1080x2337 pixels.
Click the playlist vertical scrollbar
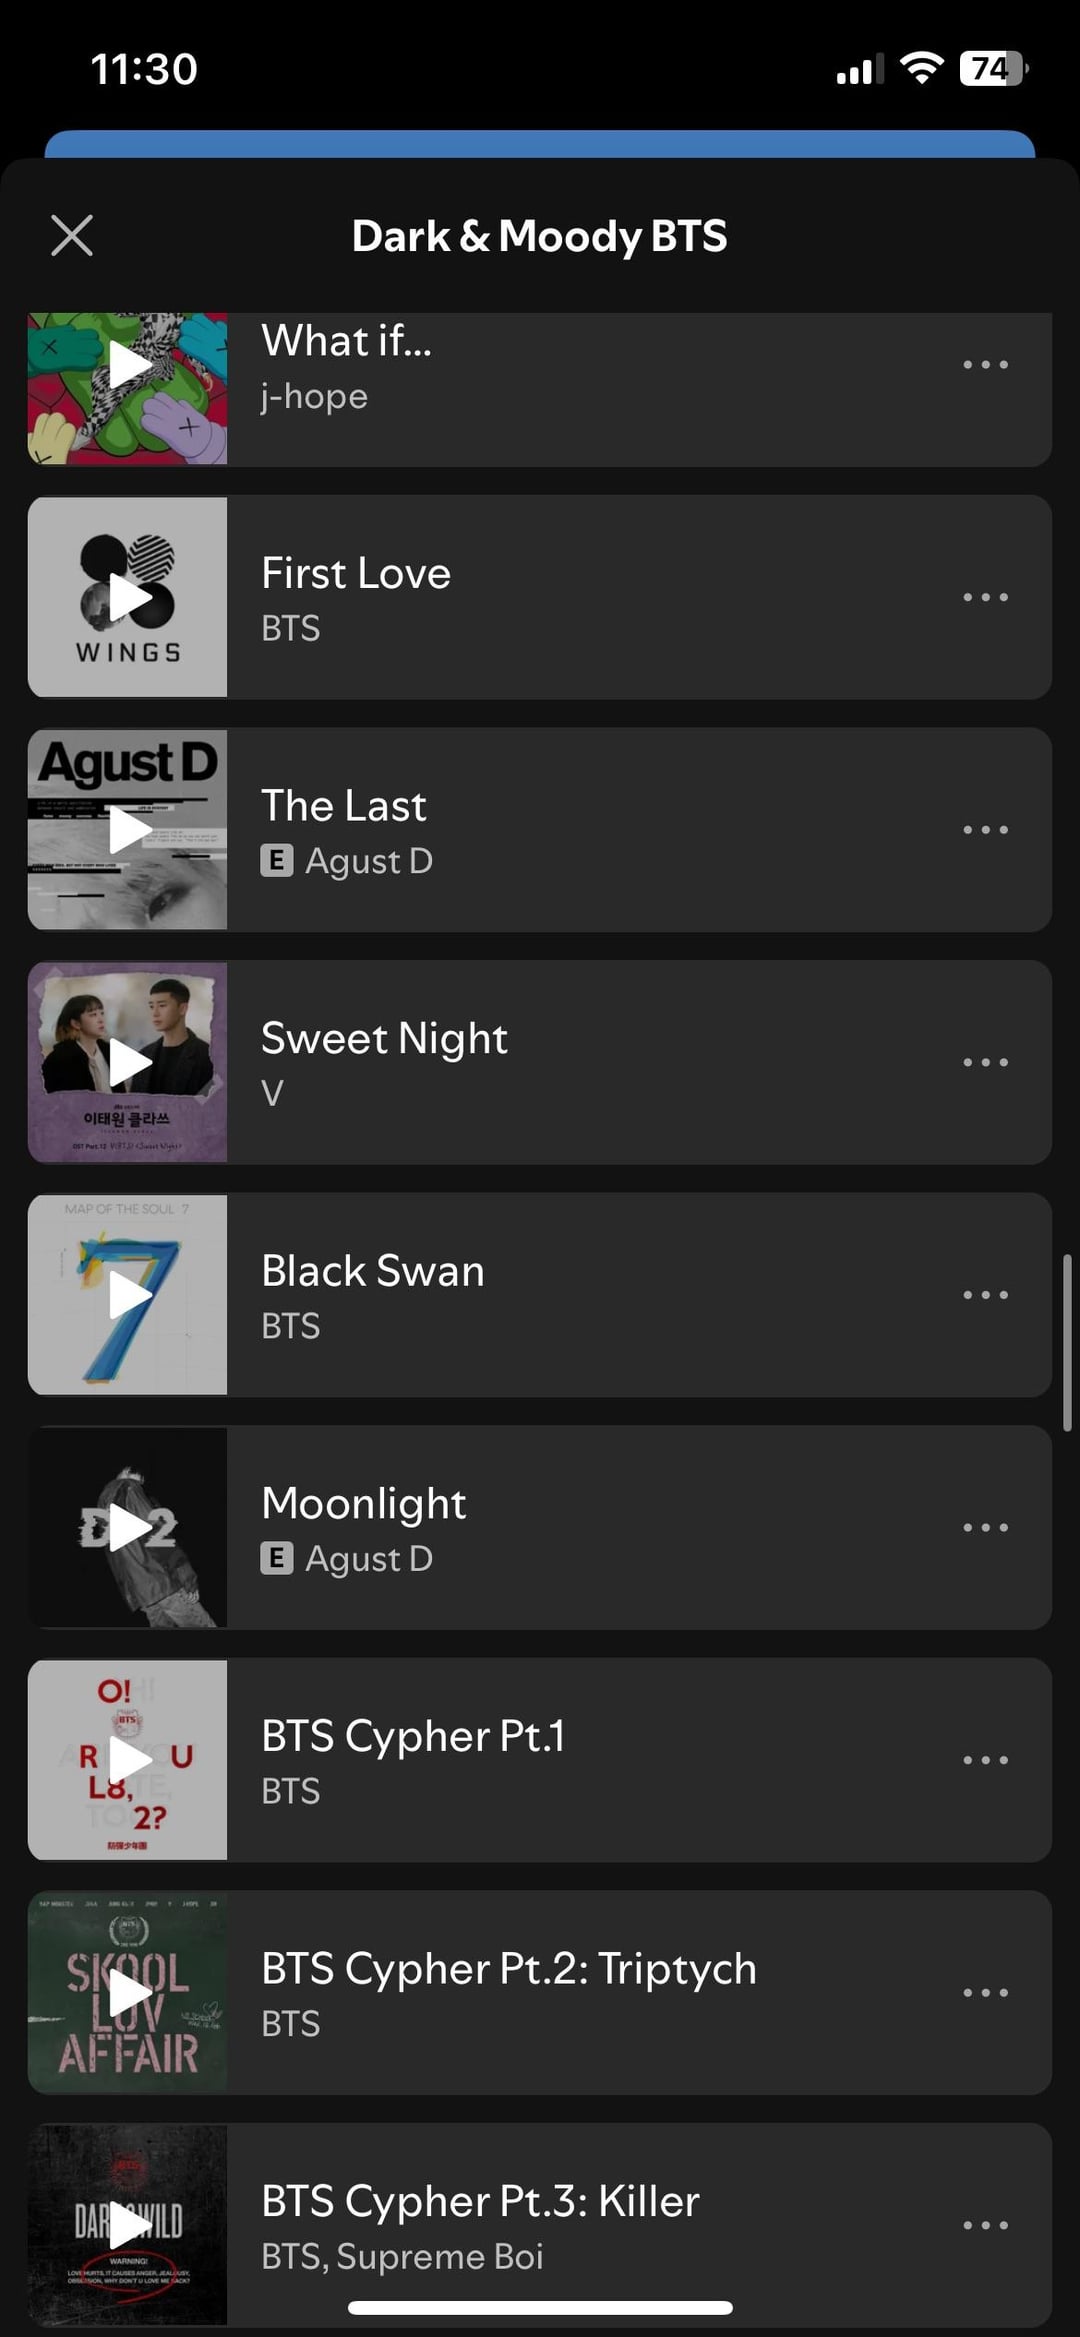tap(1067, 1342)
